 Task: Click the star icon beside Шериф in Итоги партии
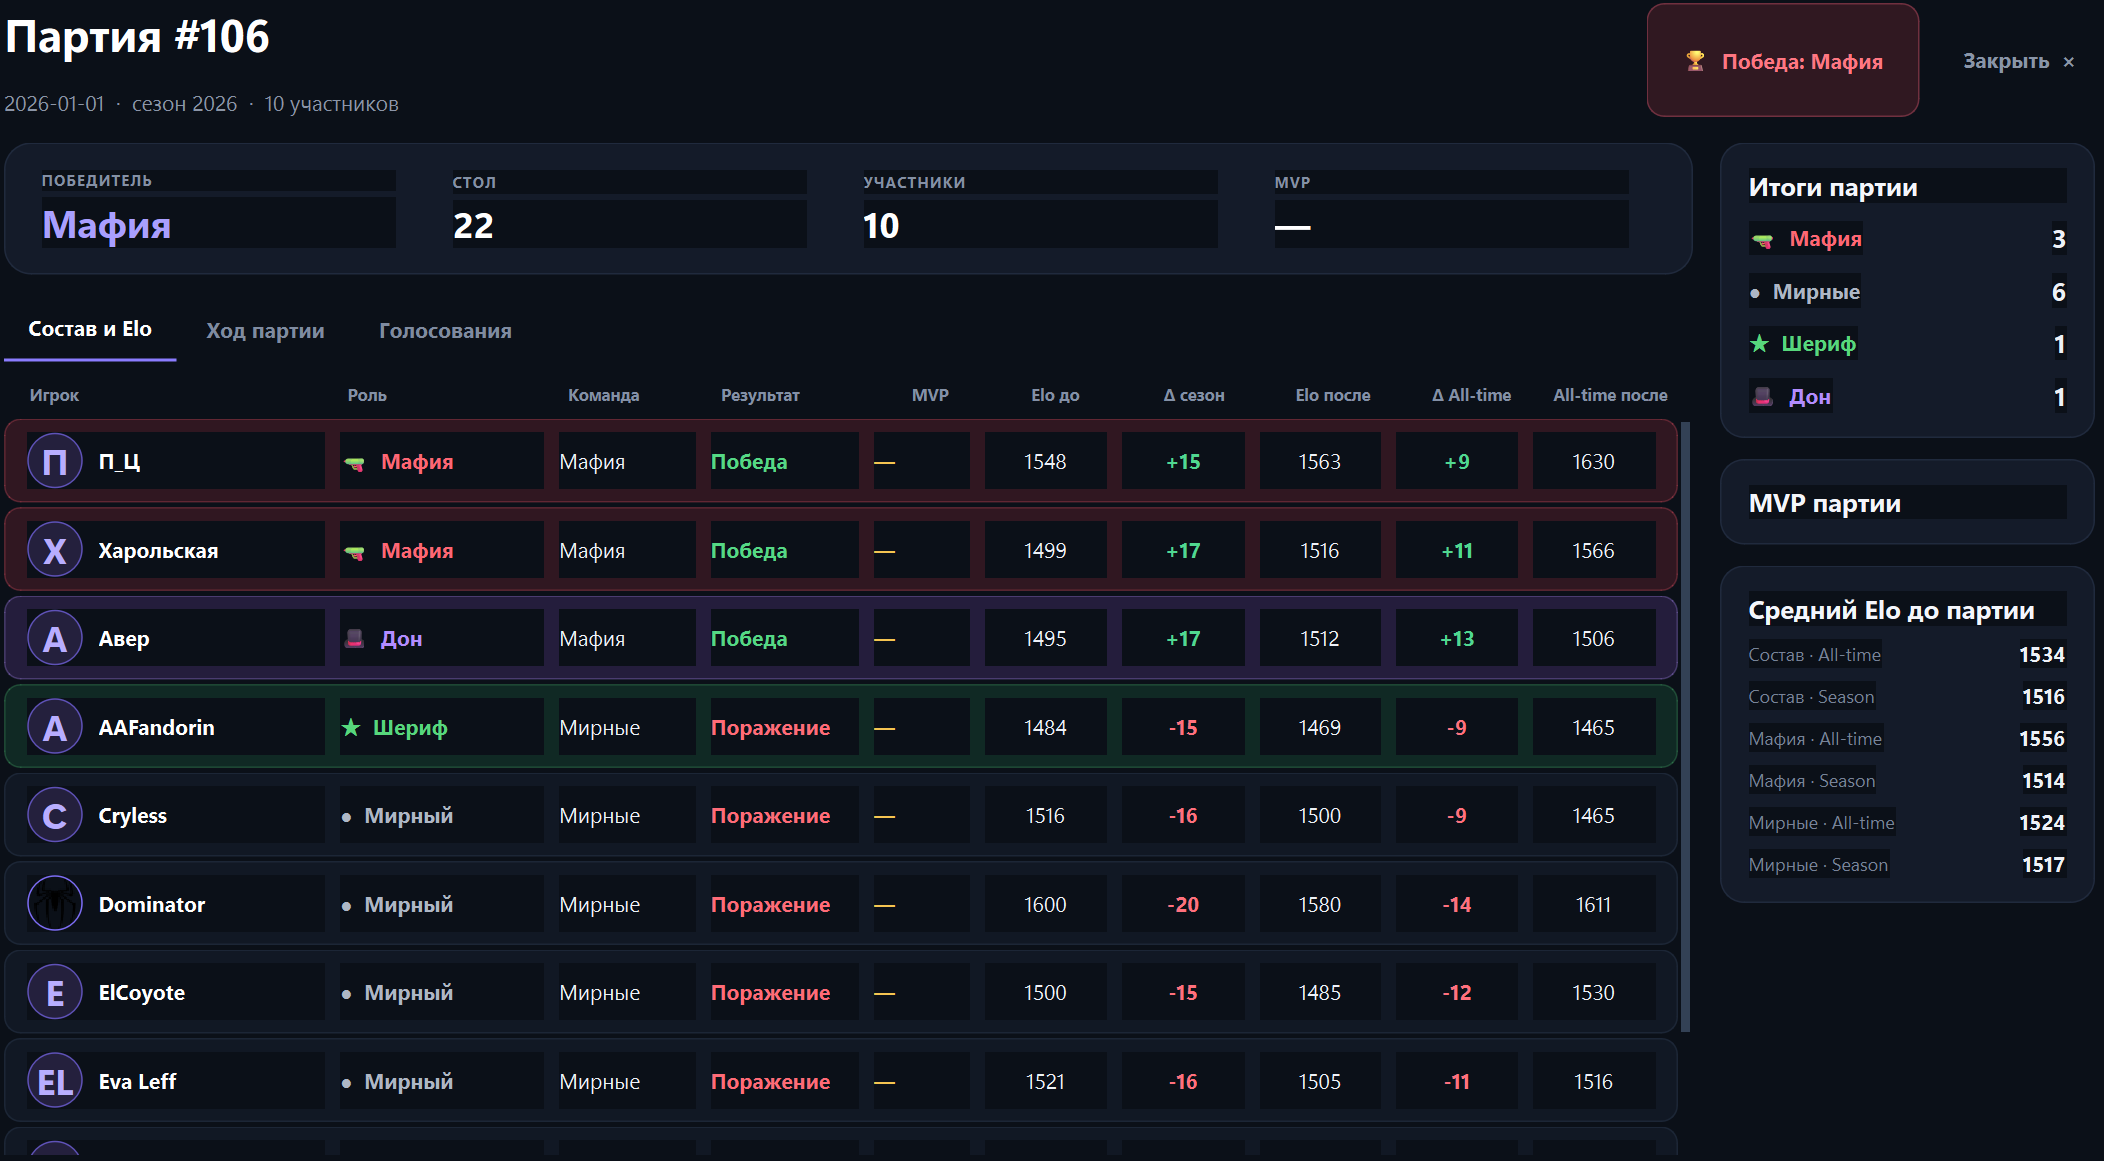pos(1760,344)
